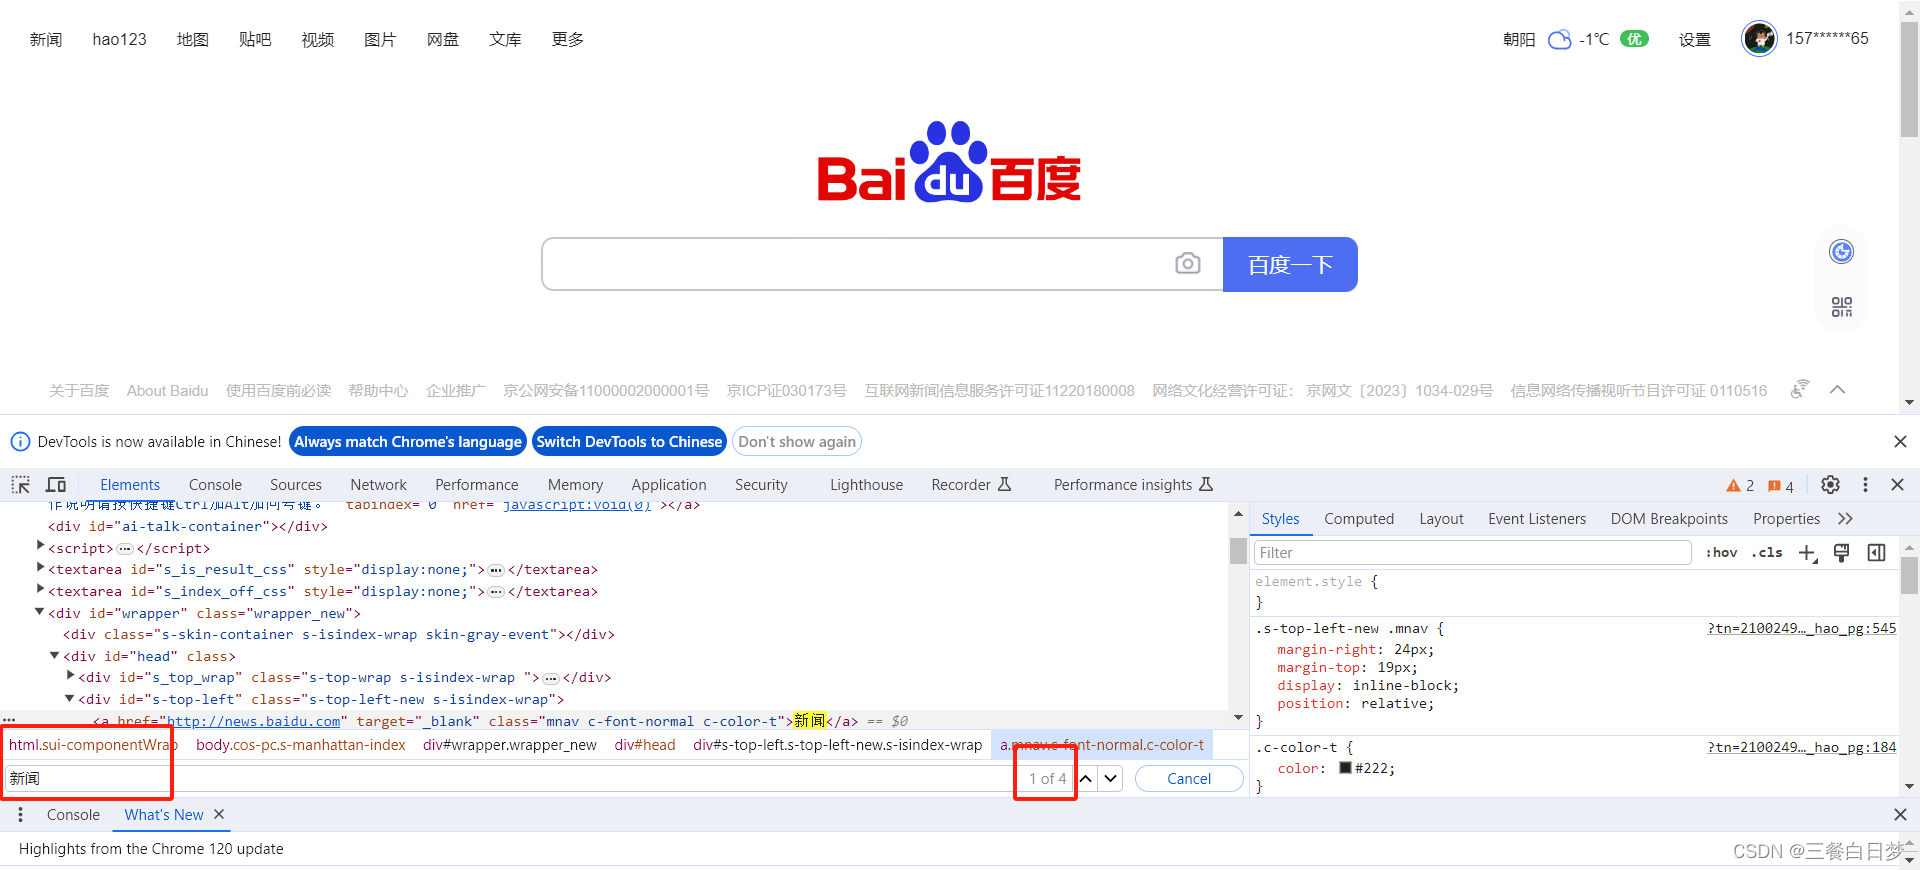Select html.sui-componentWrap breadcrumb
This screenshot has height=870, width=1920.
(x=93, y=745)
